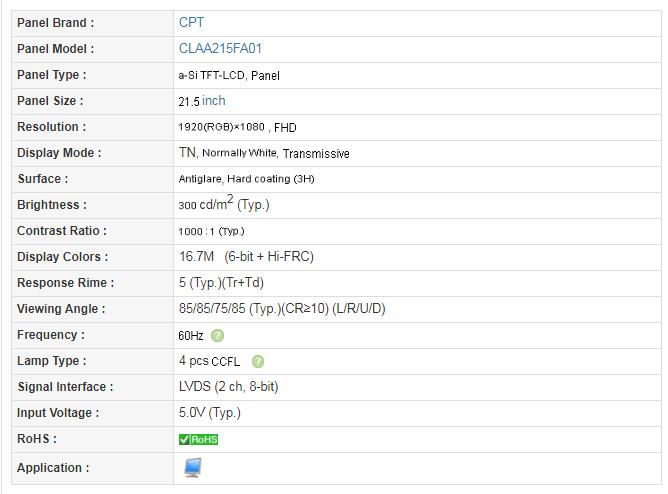Select the 'Lamp Type :' label

(52, 361)
